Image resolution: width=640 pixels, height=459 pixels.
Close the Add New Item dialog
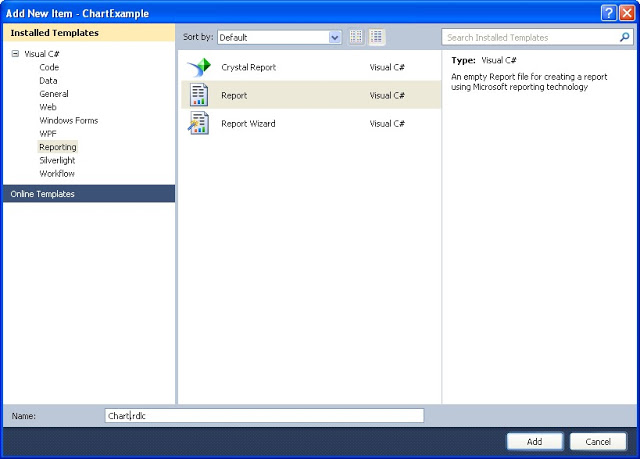[627, 13]
